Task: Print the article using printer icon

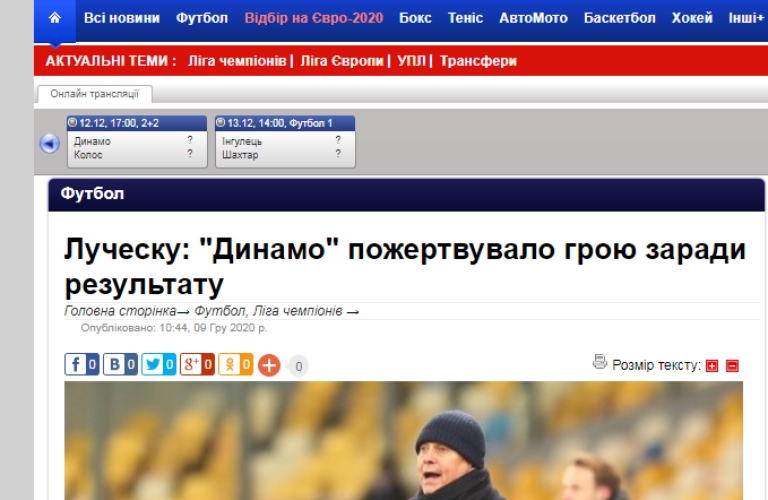Action: click(x=600, y=362)
